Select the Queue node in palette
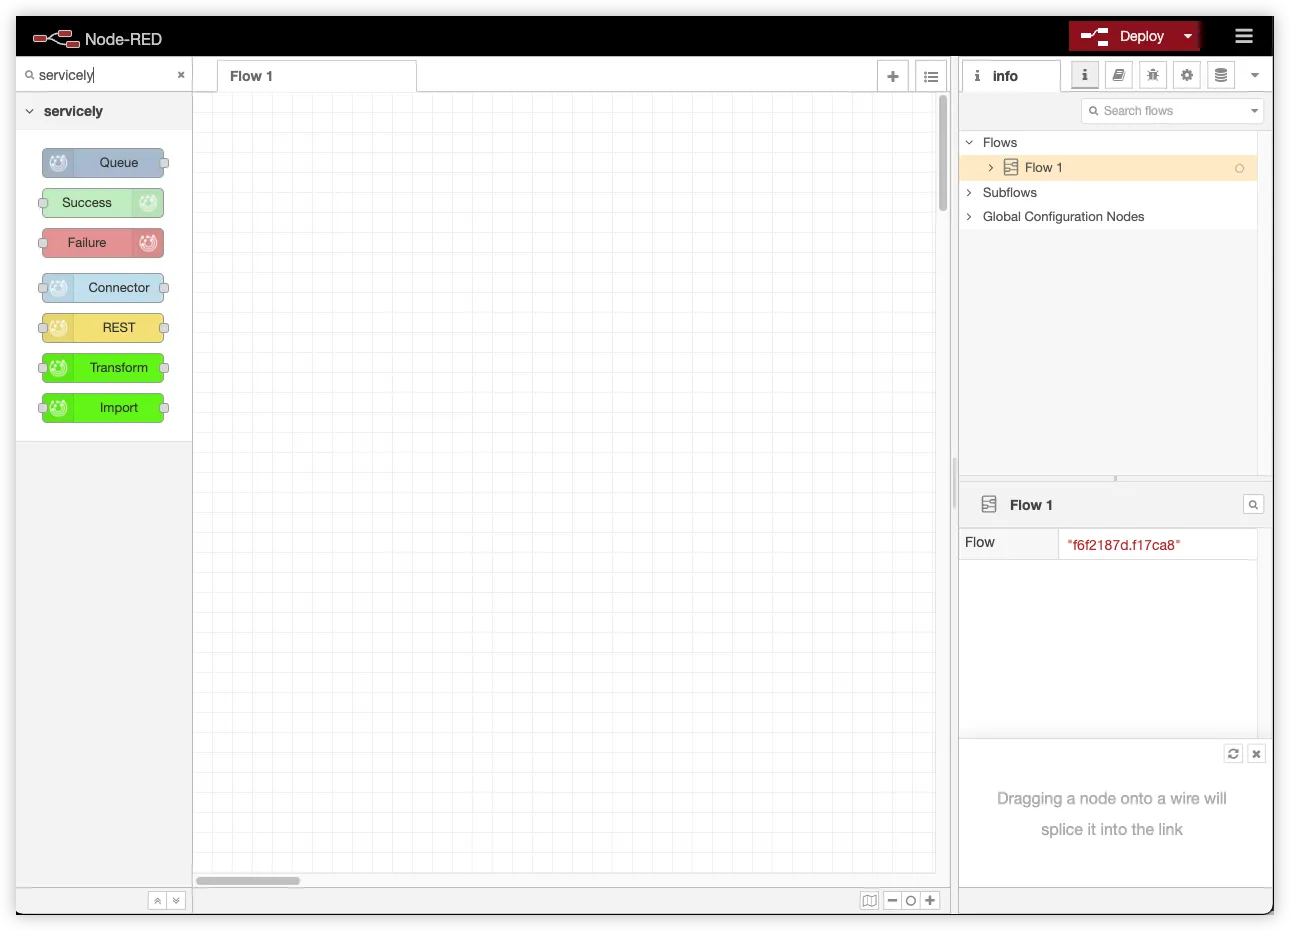The width and height of the screenshot is (1290, 931). [103, 163]
